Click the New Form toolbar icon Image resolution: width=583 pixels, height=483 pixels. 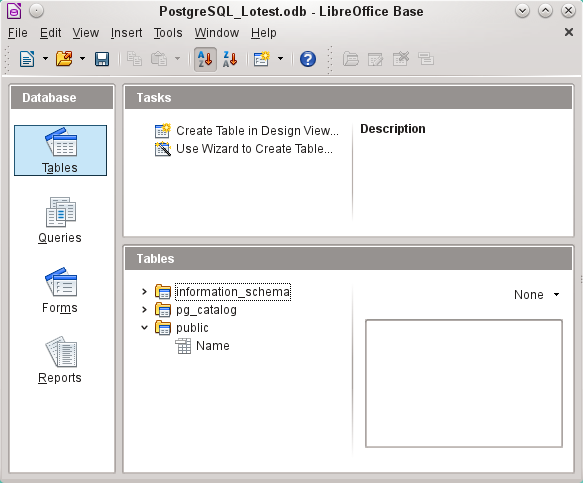(x=262, y=59)
